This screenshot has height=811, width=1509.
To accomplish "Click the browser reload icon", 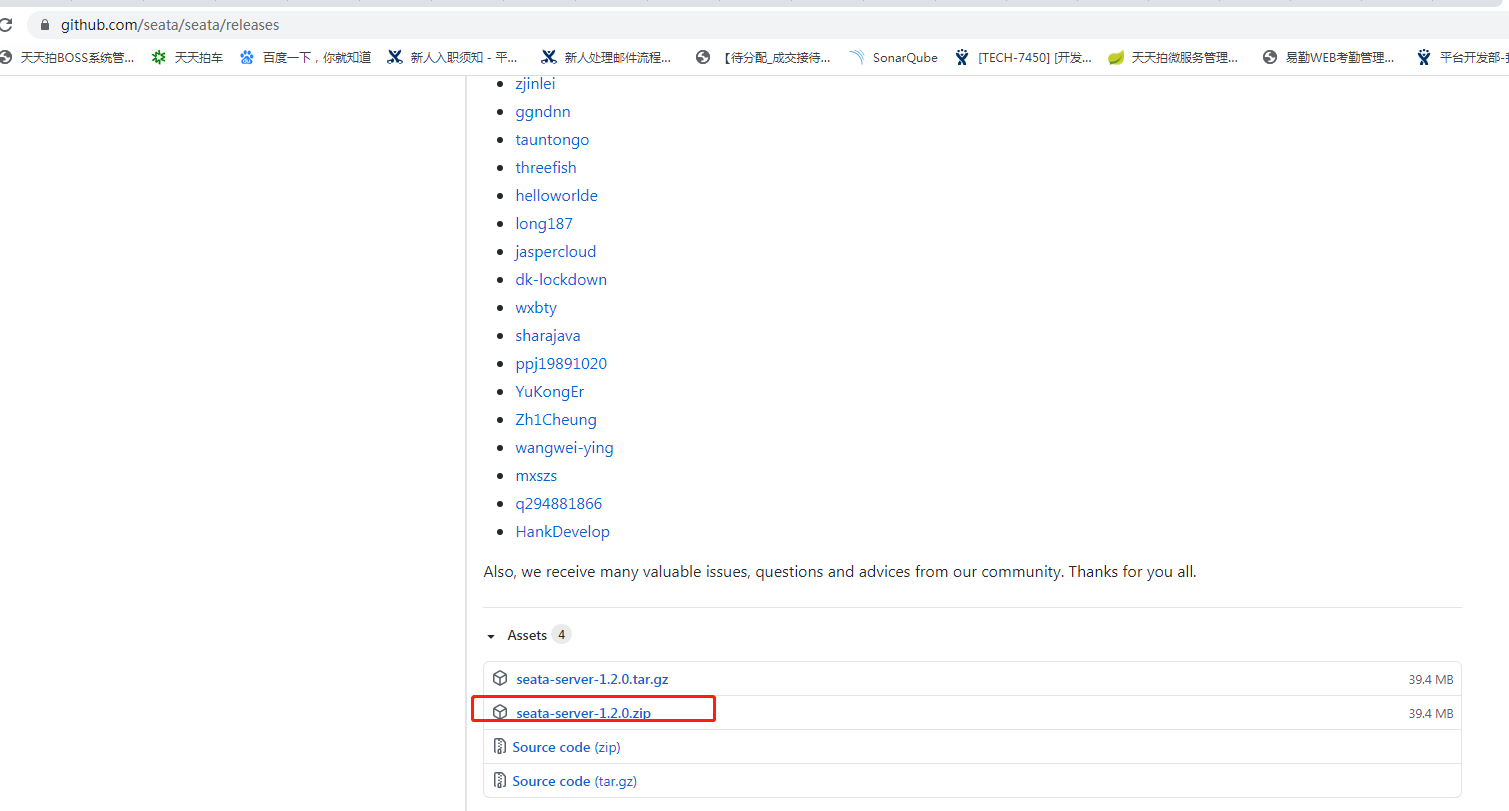I will pos(5,25).
